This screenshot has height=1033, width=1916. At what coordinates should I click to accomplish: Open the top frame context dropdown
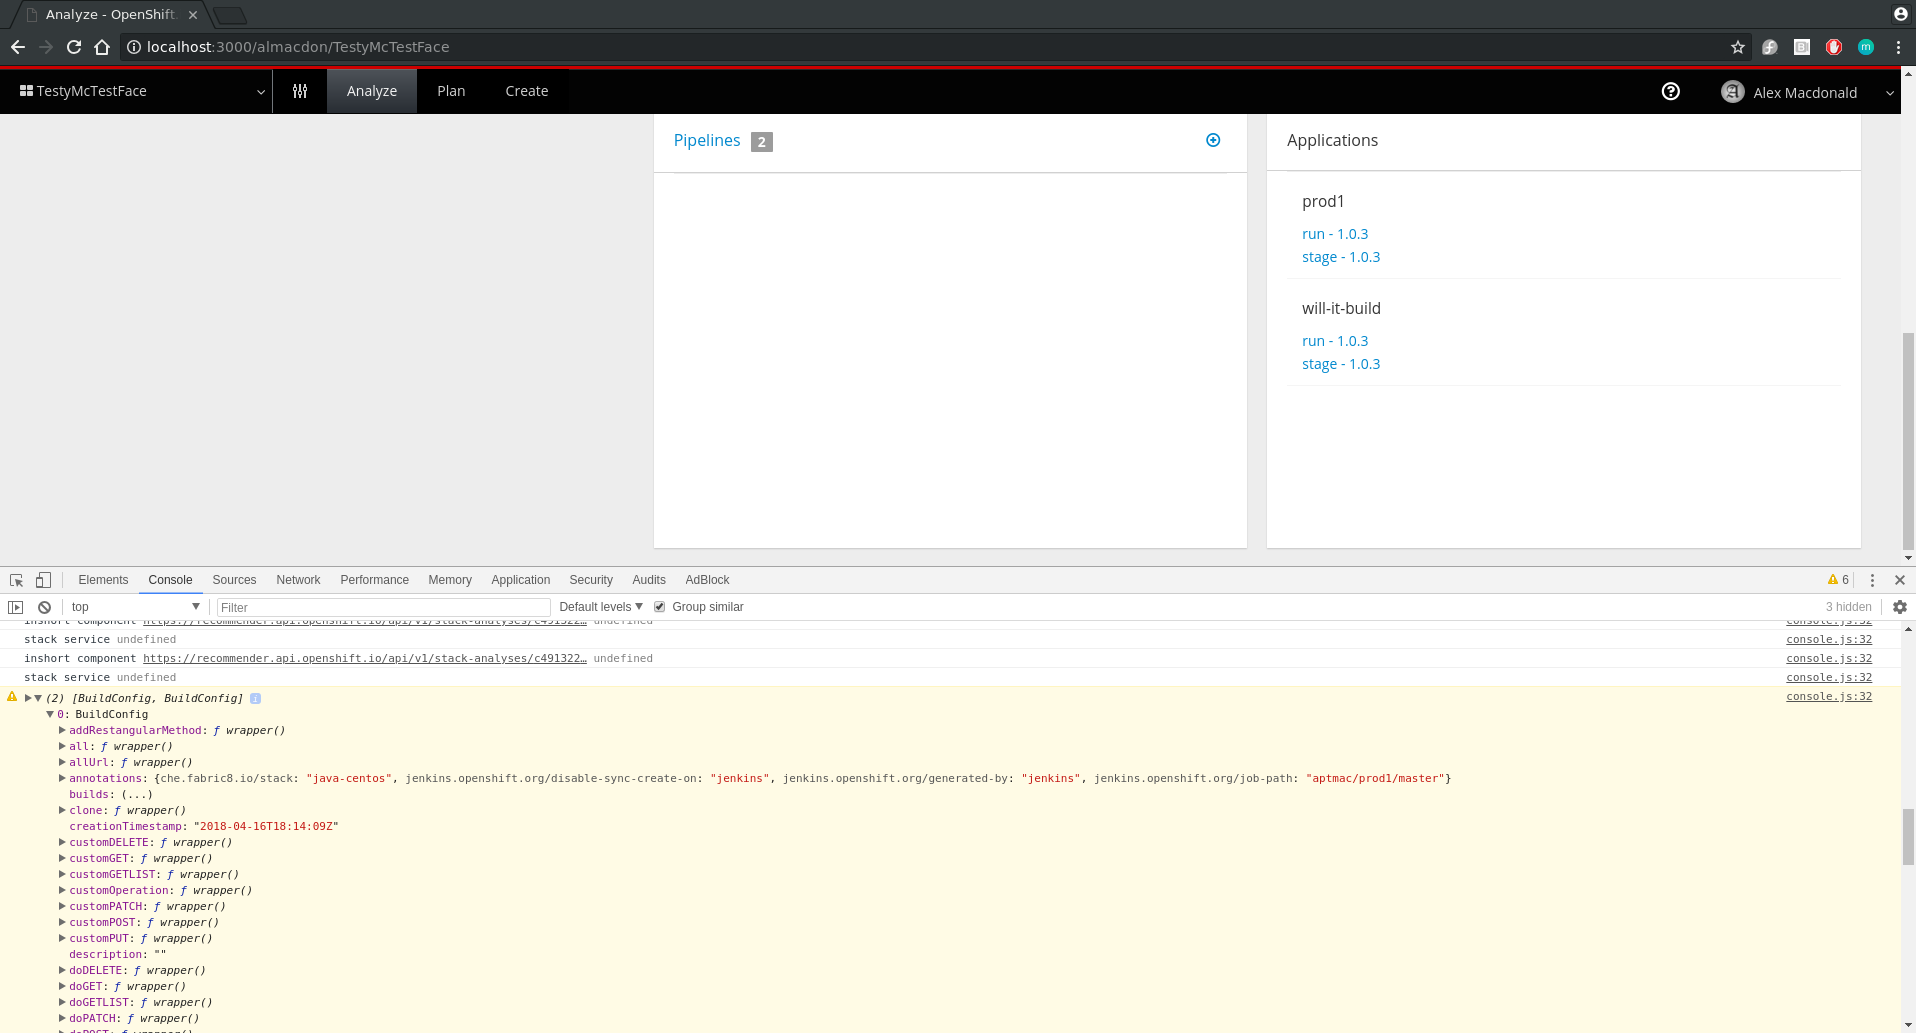(x=135, y=606)
